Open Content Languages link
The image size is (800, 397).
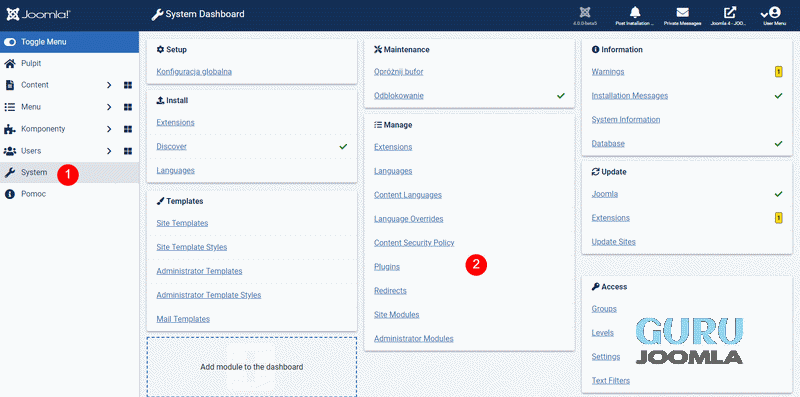[408, 195]
